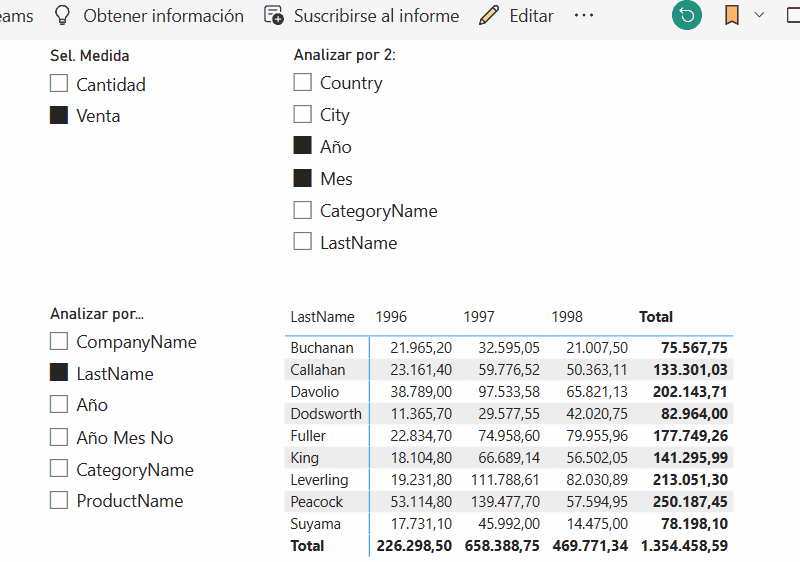Click Callahan 1997 value 59.776,52
The image size is (800, 562).
(509, 370)
